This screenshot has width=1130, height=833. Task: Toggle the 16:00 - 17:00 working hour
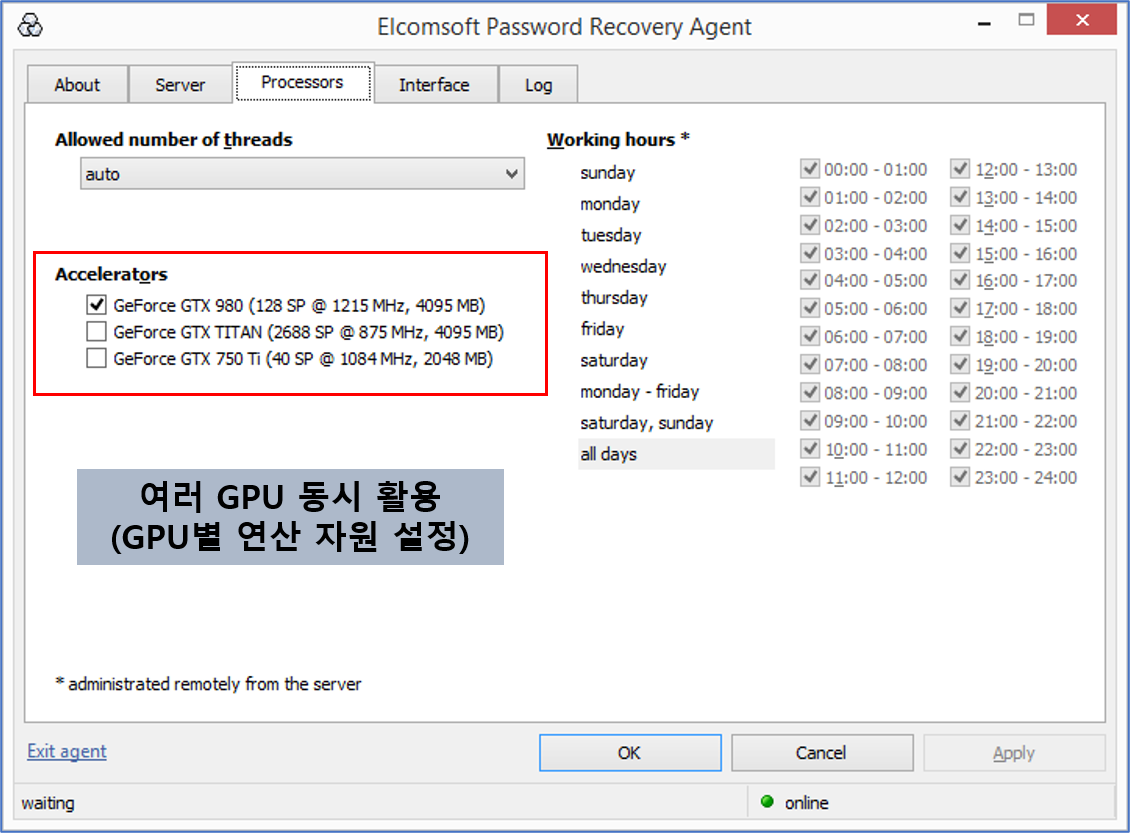point(960,280)
